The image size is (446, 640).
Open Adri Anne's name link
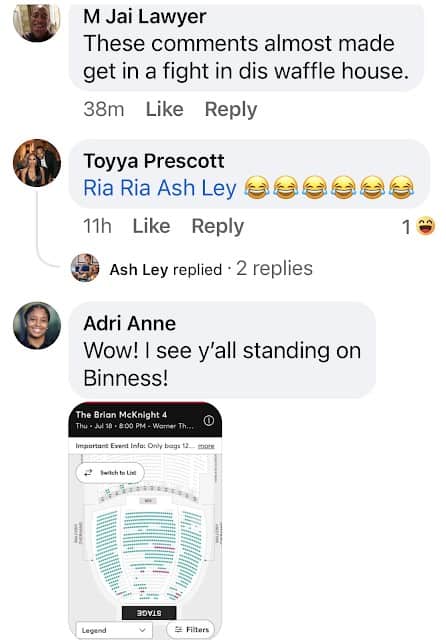[x=129, y=324]
